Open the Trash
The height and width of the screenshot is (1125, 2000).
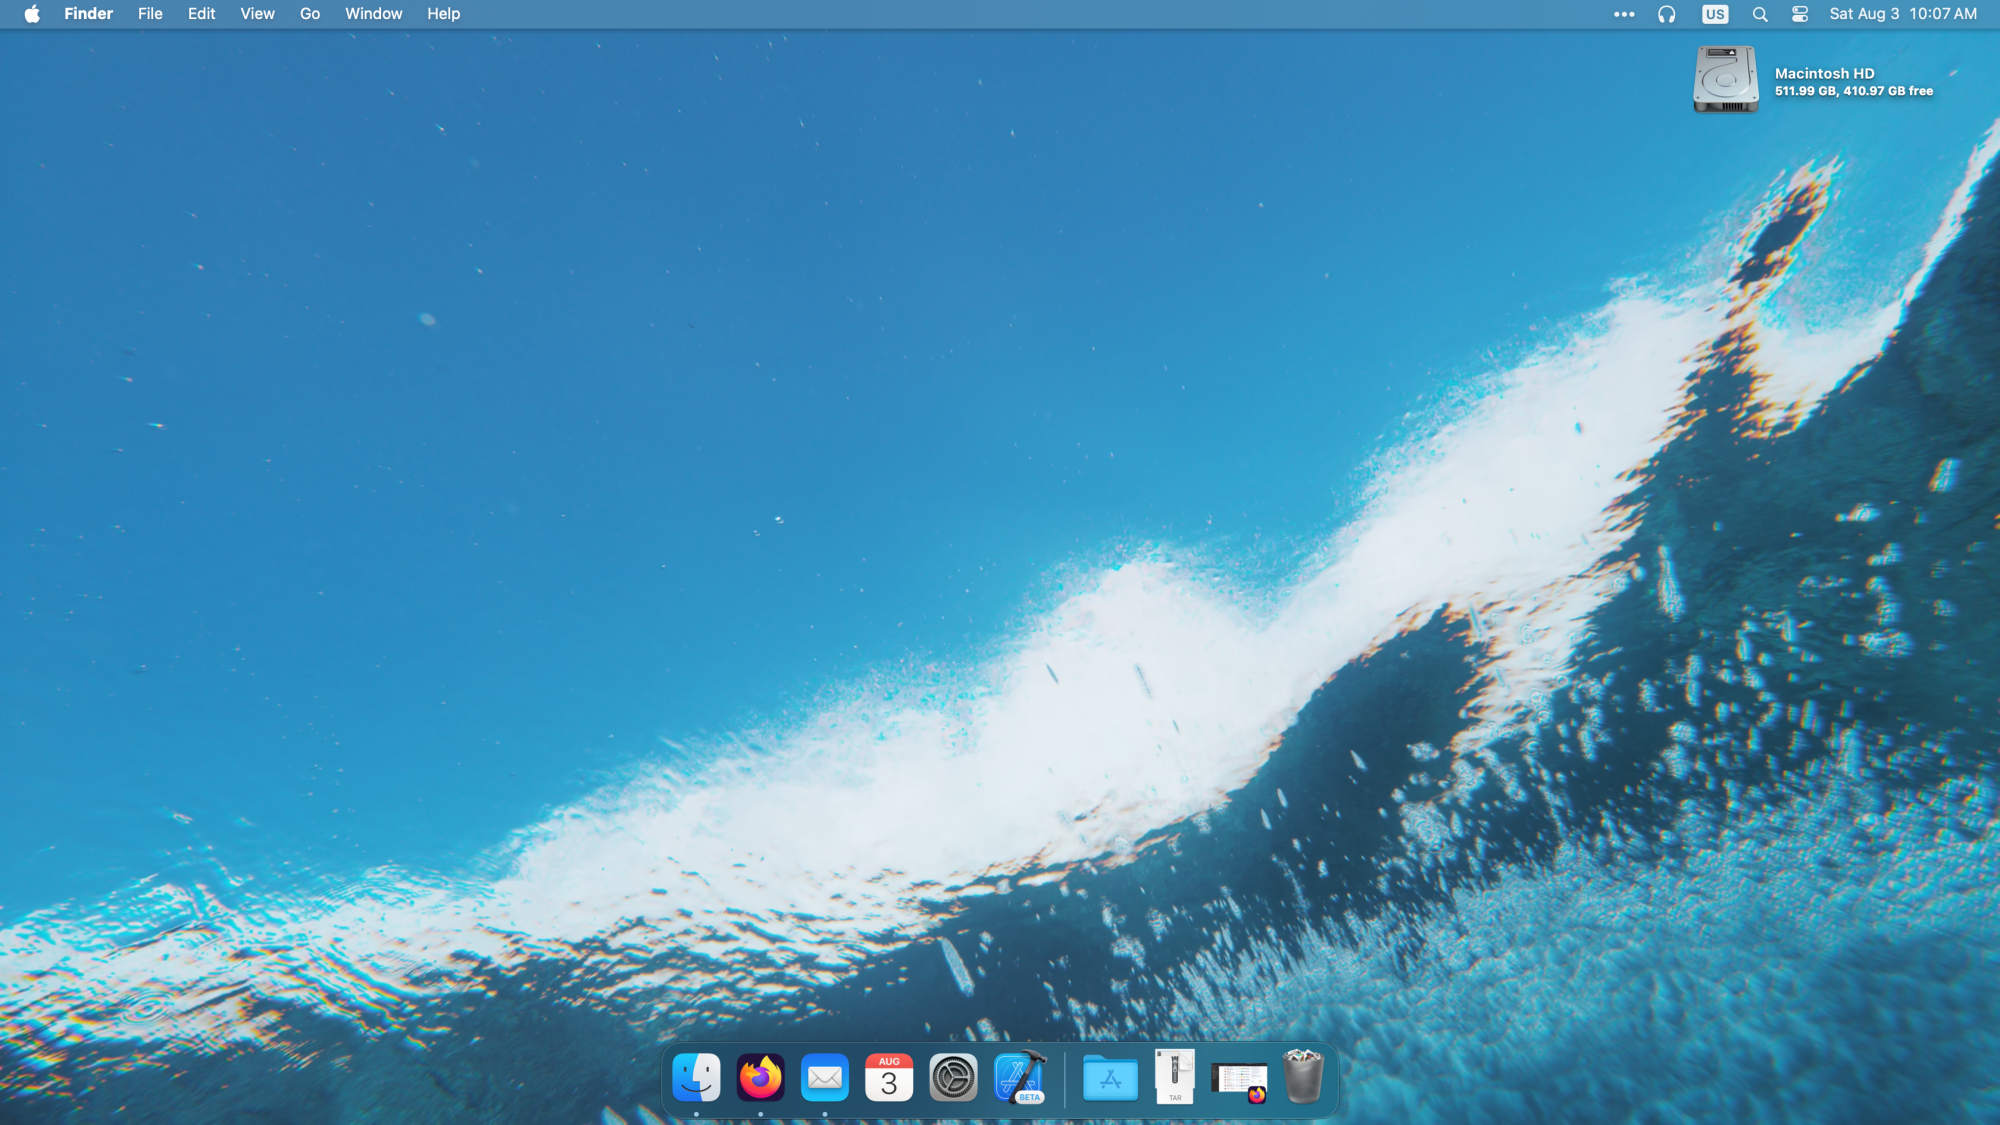pyautogui.click(x=1303, y=1077)
